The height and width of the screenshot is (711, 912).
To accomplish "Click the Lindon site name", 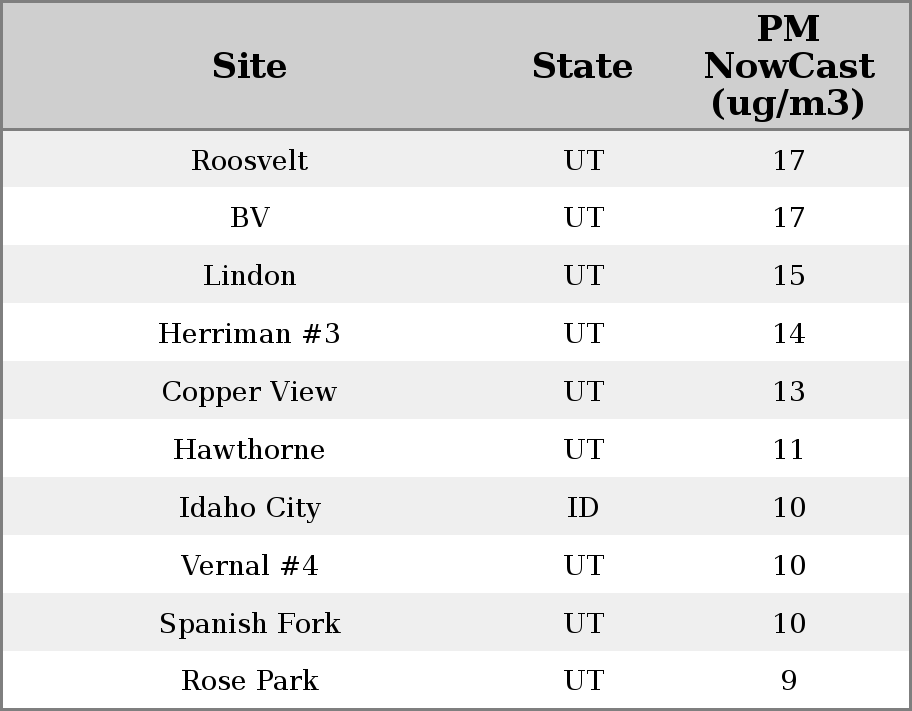I will click(249, 276).
